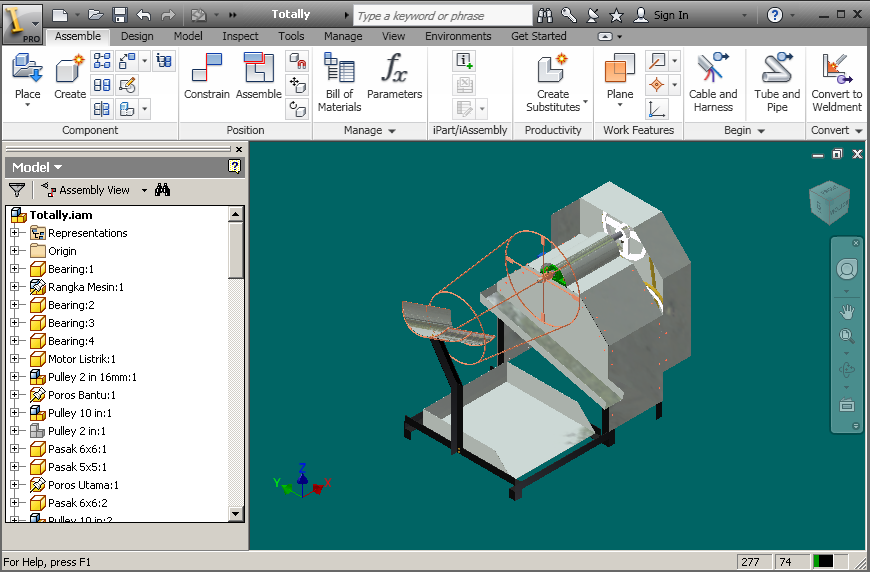
Task: Expand the Motor Listrik:1 node
Action: pyautogui.click(x=15, y=359)
